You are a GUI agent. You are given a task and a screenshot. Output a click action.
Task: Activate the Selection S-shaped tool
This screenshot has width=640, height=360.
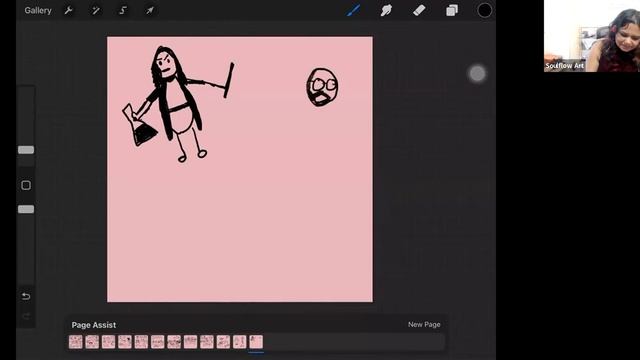tap(122, 11)
